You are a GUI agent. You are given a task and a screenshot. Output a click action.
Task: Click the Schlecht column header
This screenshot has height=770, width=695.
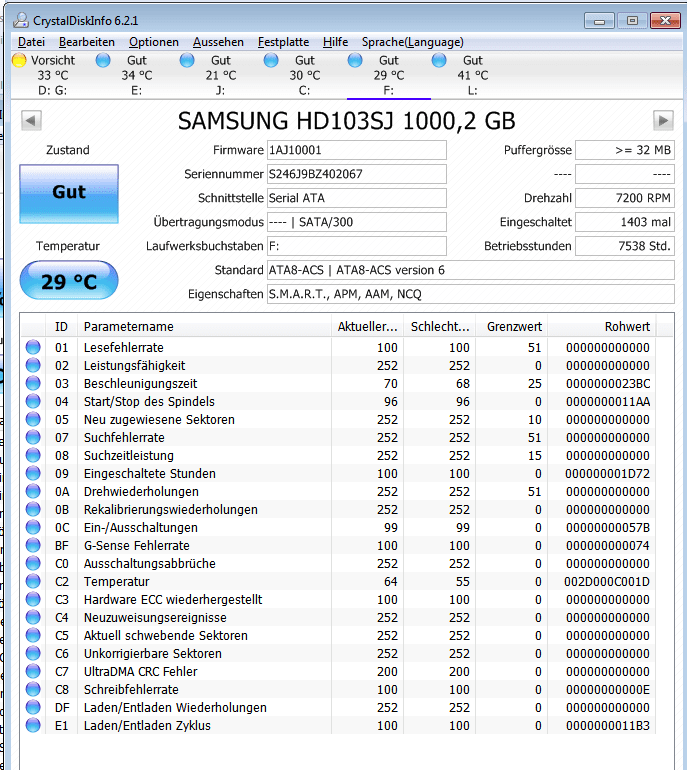click(440, 327)
